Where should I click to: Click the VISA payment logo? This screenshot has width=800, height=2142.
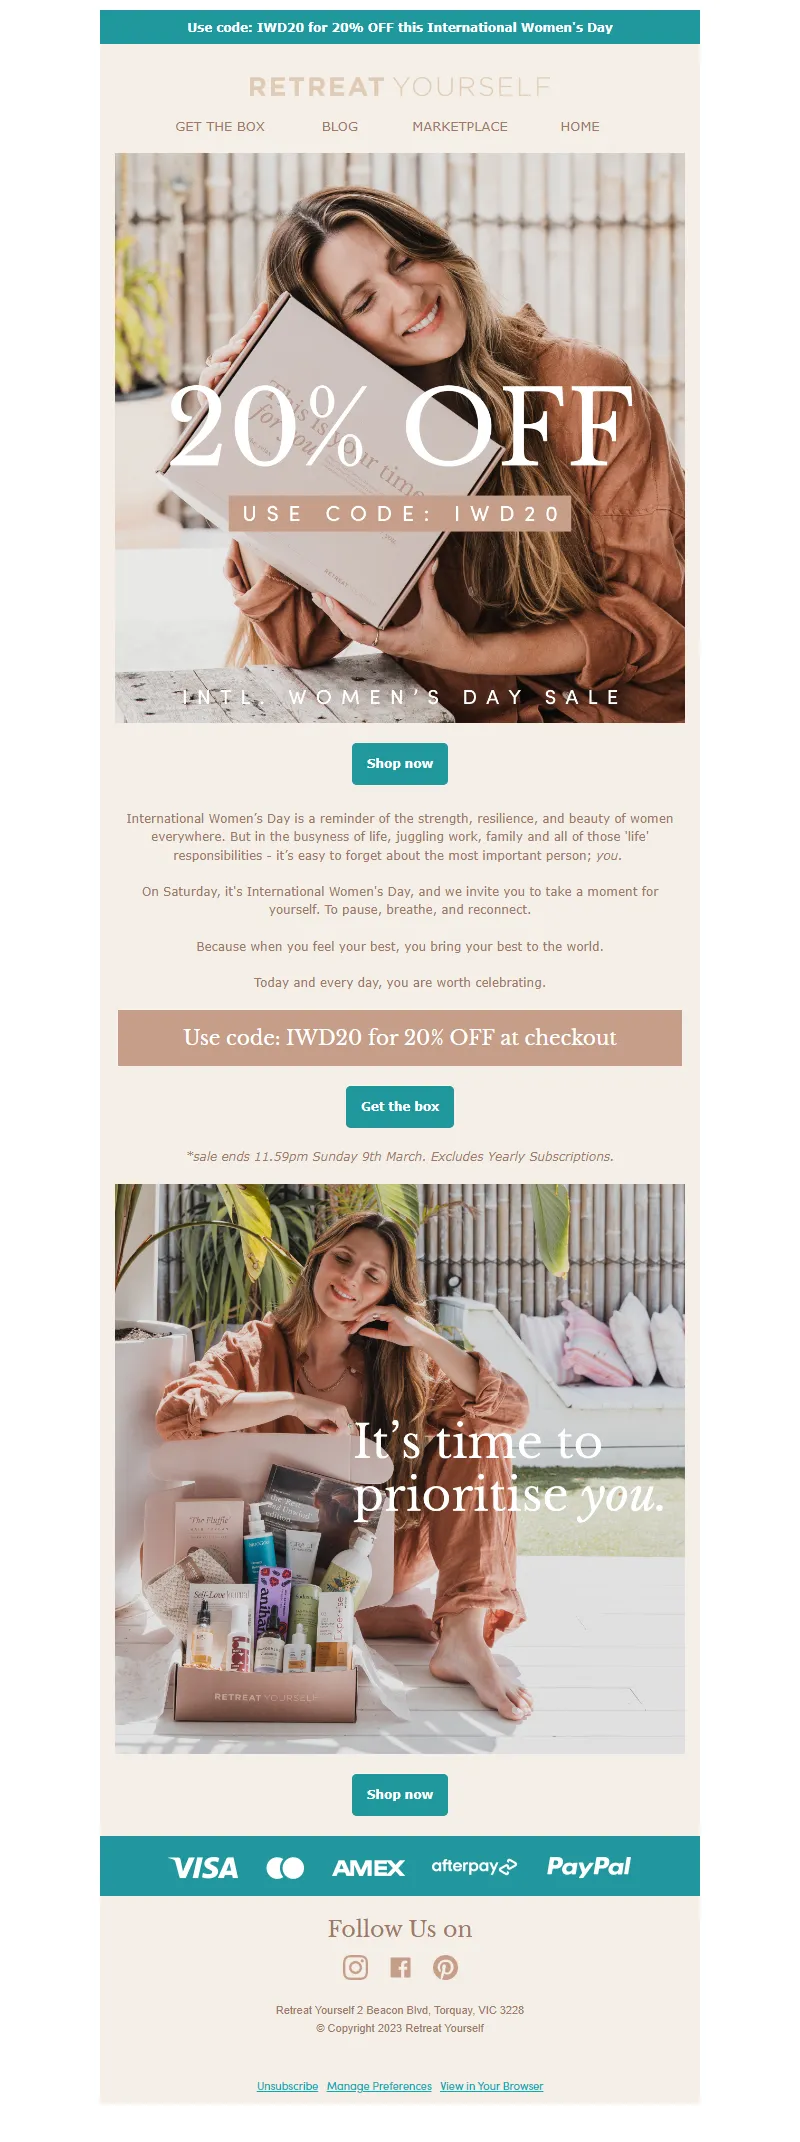point(204,1867)
